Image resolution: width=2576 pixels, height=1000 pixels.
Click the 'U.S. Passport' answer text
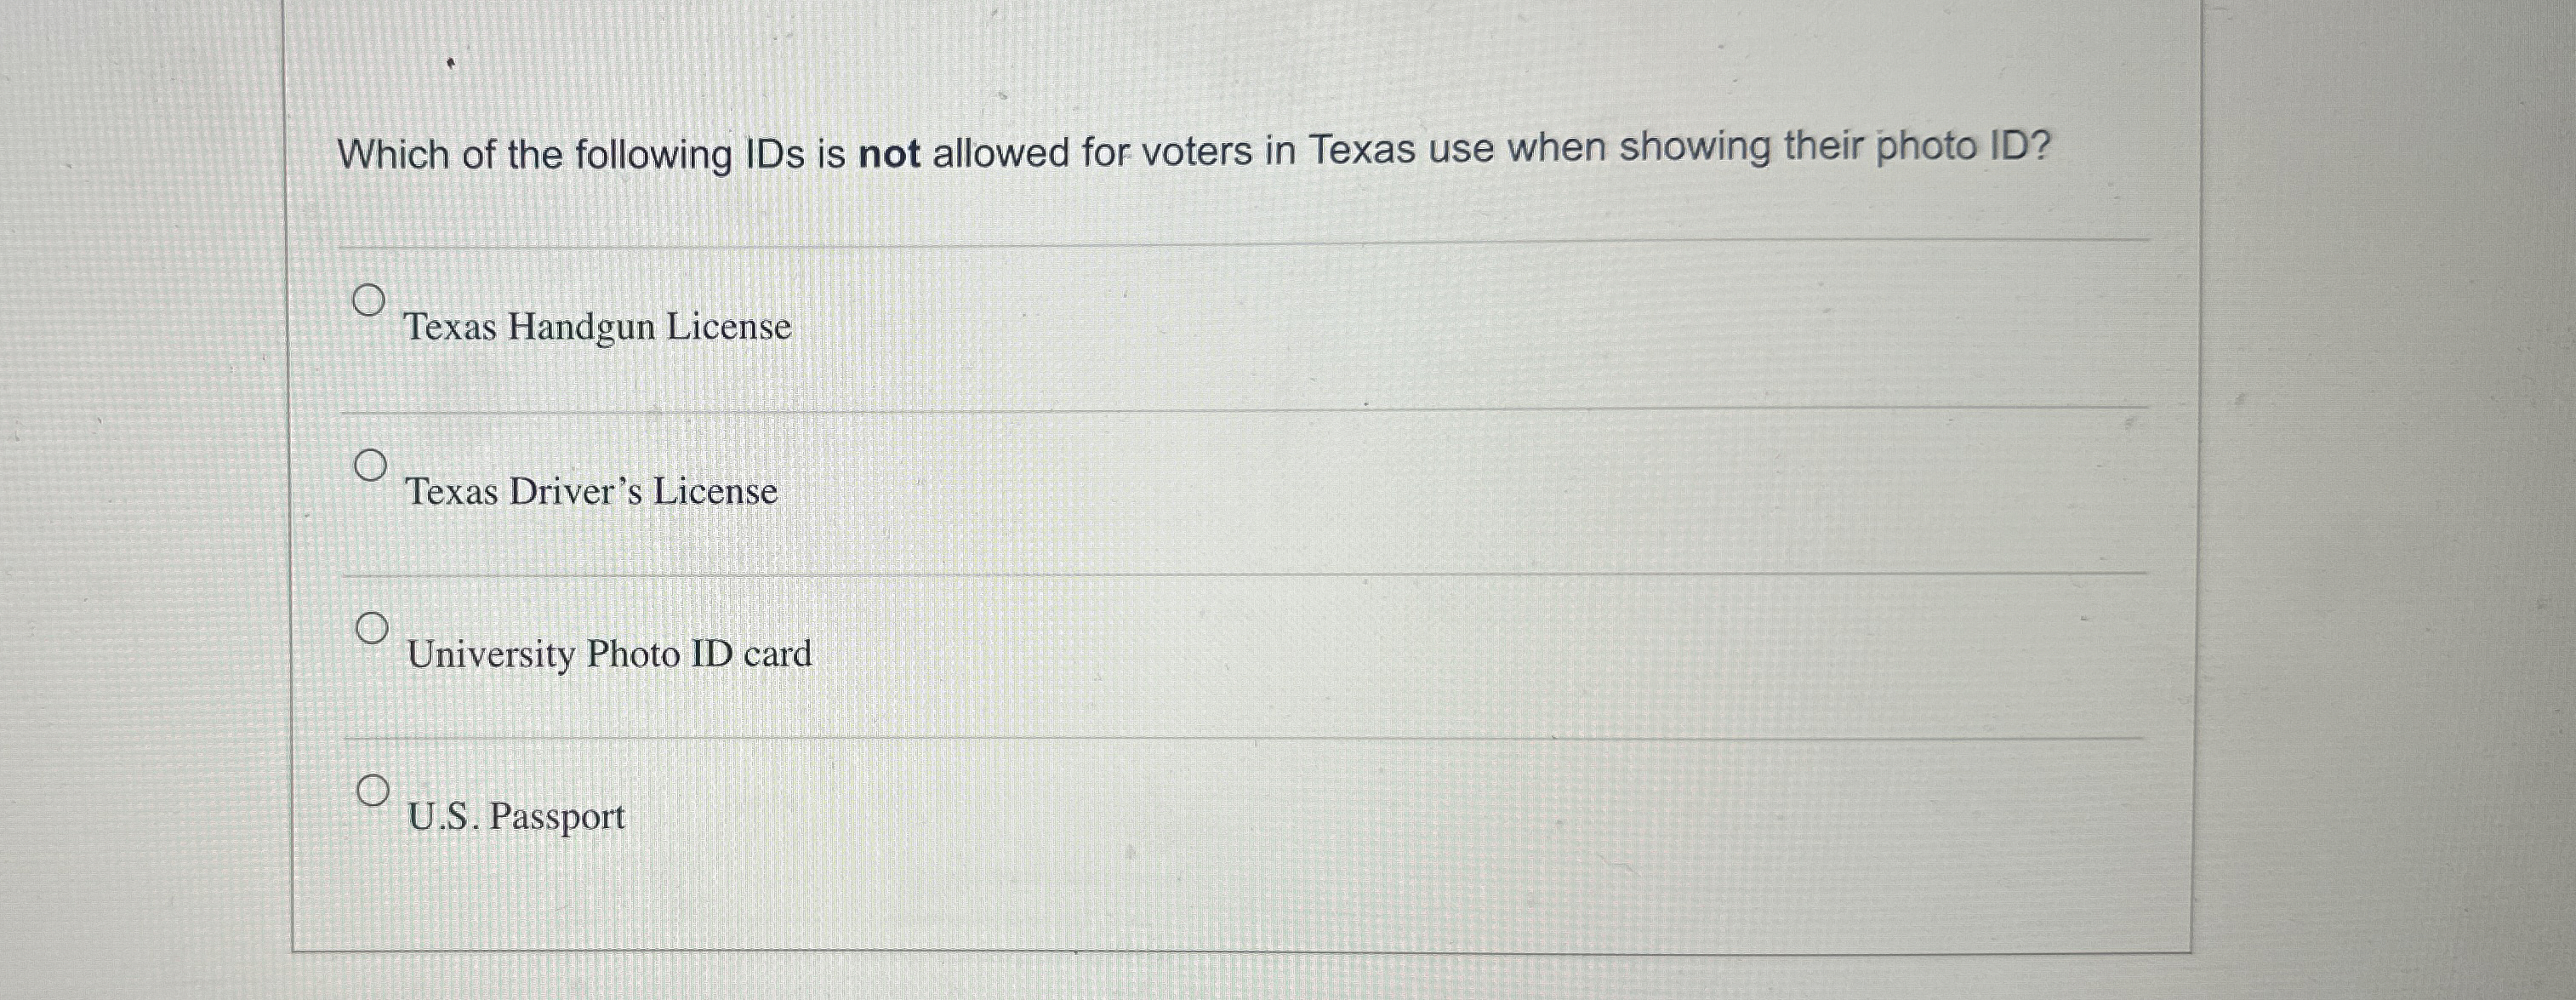tap(516, 817)
